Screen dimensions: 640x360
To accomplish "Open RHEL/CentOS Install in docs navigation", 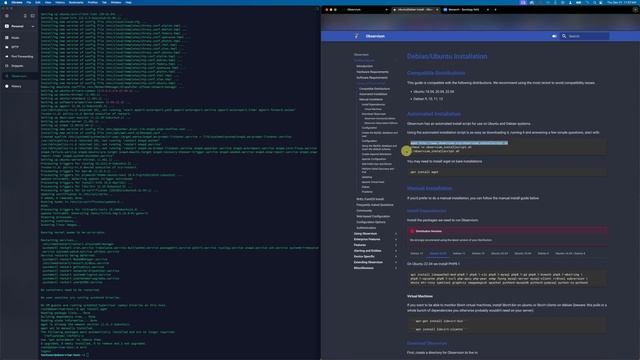I will (x=370, y=199).
